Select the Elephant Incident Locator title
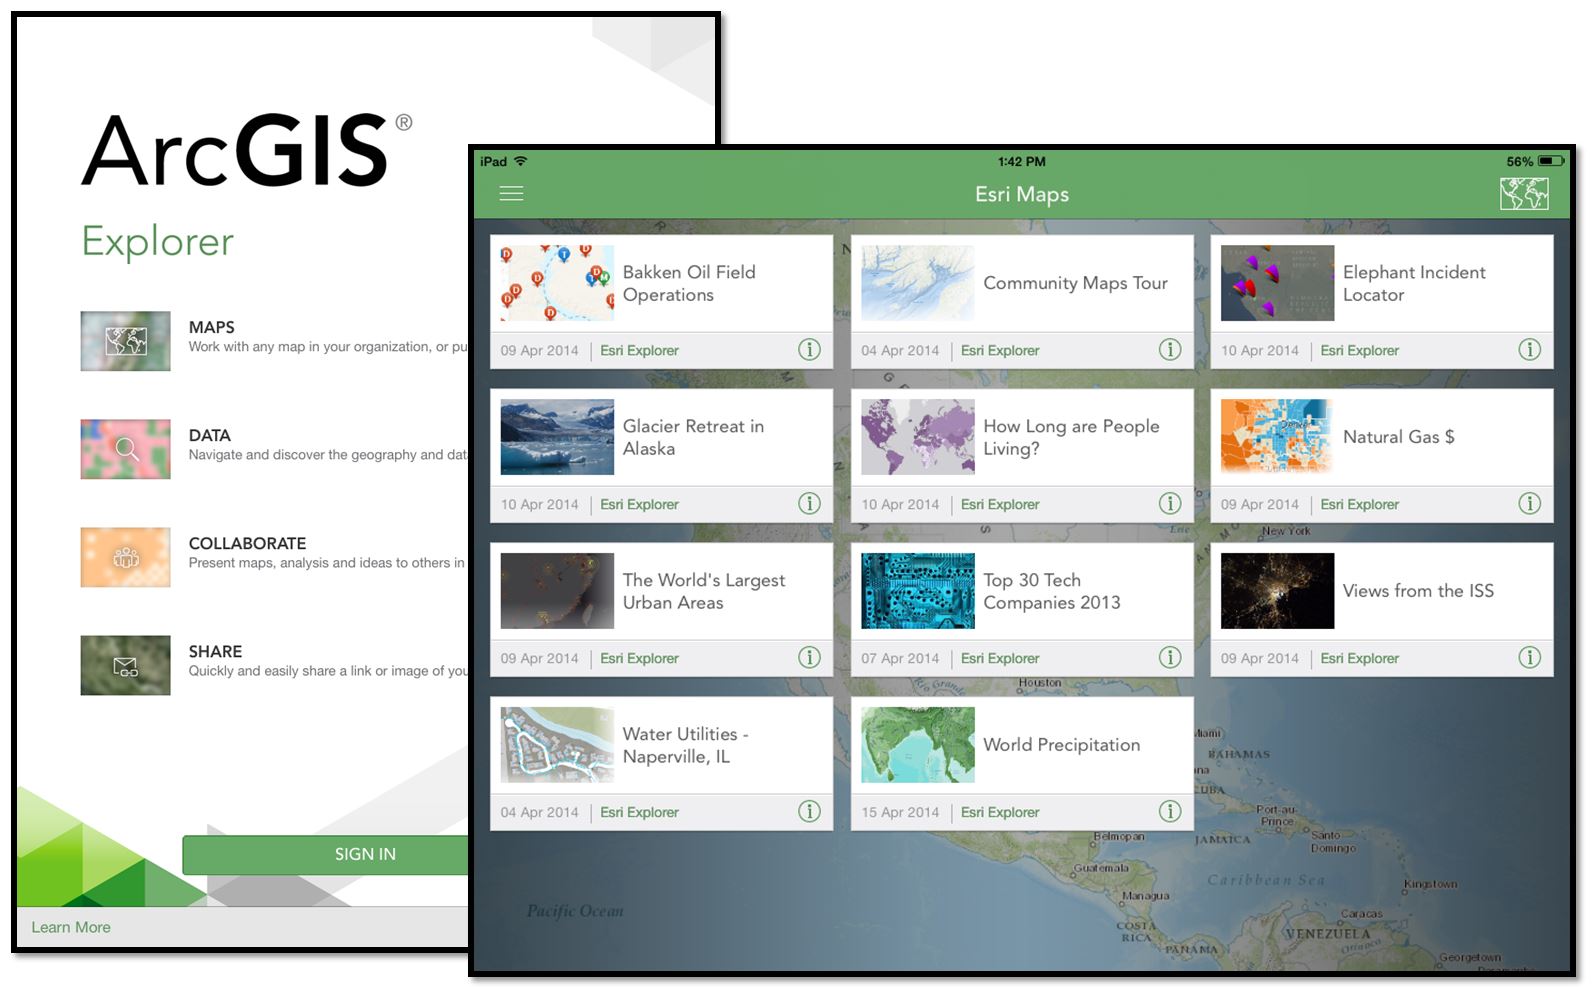The image size is (1592, 988). click(1414, 283)
